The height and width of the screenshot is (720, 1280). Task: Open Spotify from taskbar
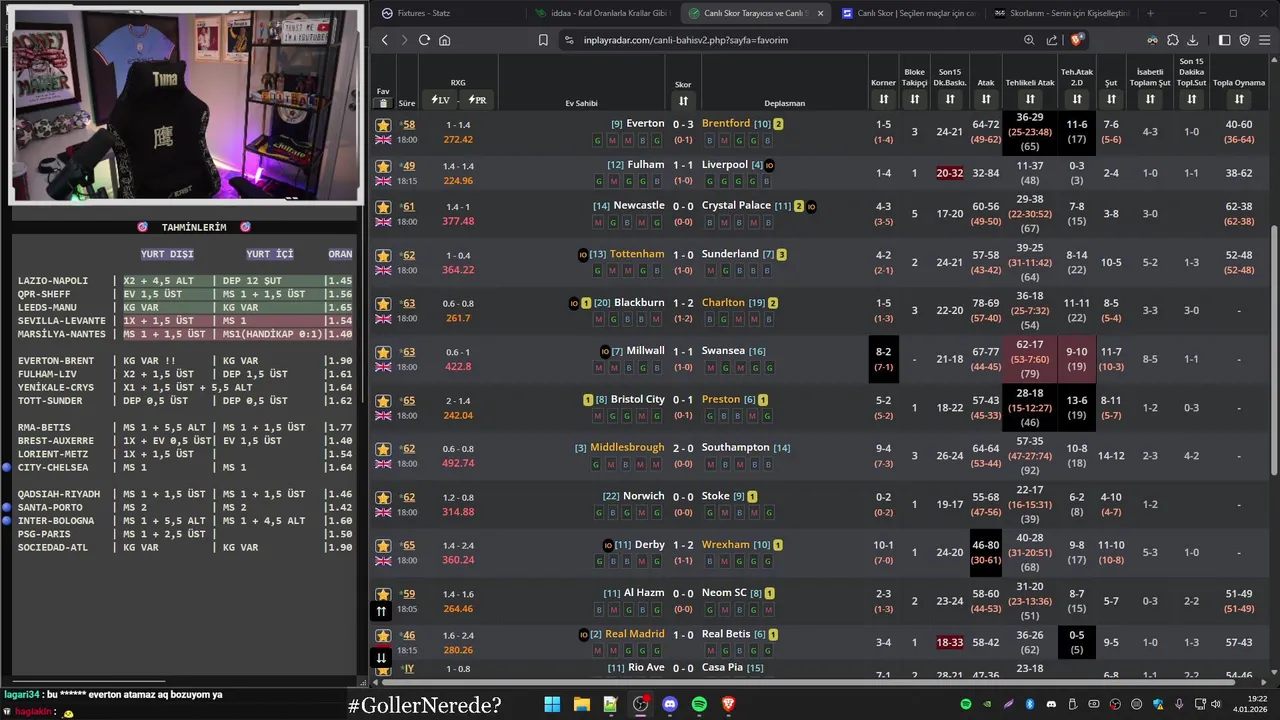pyautogui.click(x=699, y=704)
